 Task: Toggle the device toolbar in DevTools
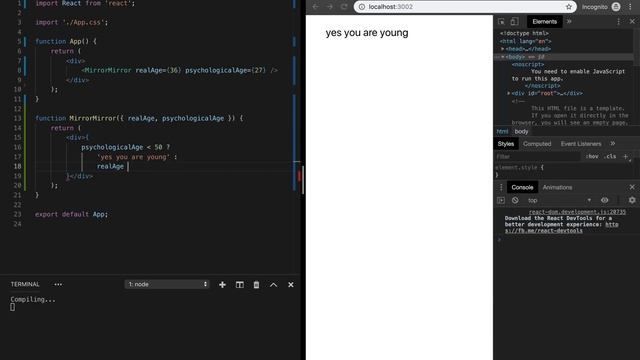(514, 22)
